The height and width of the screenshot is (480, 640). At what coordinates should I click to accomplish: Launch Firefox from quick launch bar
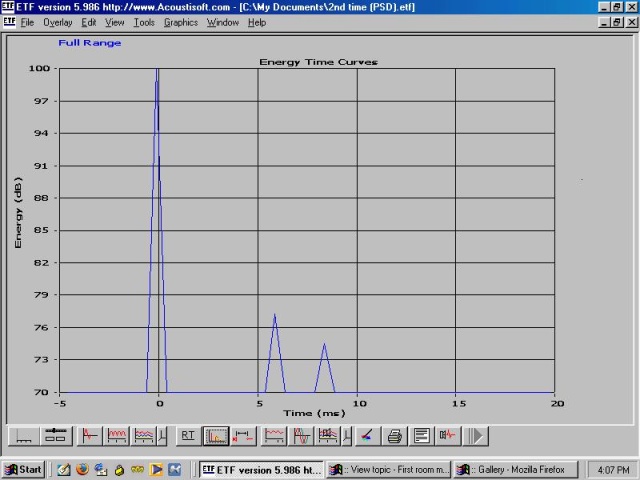82,470
